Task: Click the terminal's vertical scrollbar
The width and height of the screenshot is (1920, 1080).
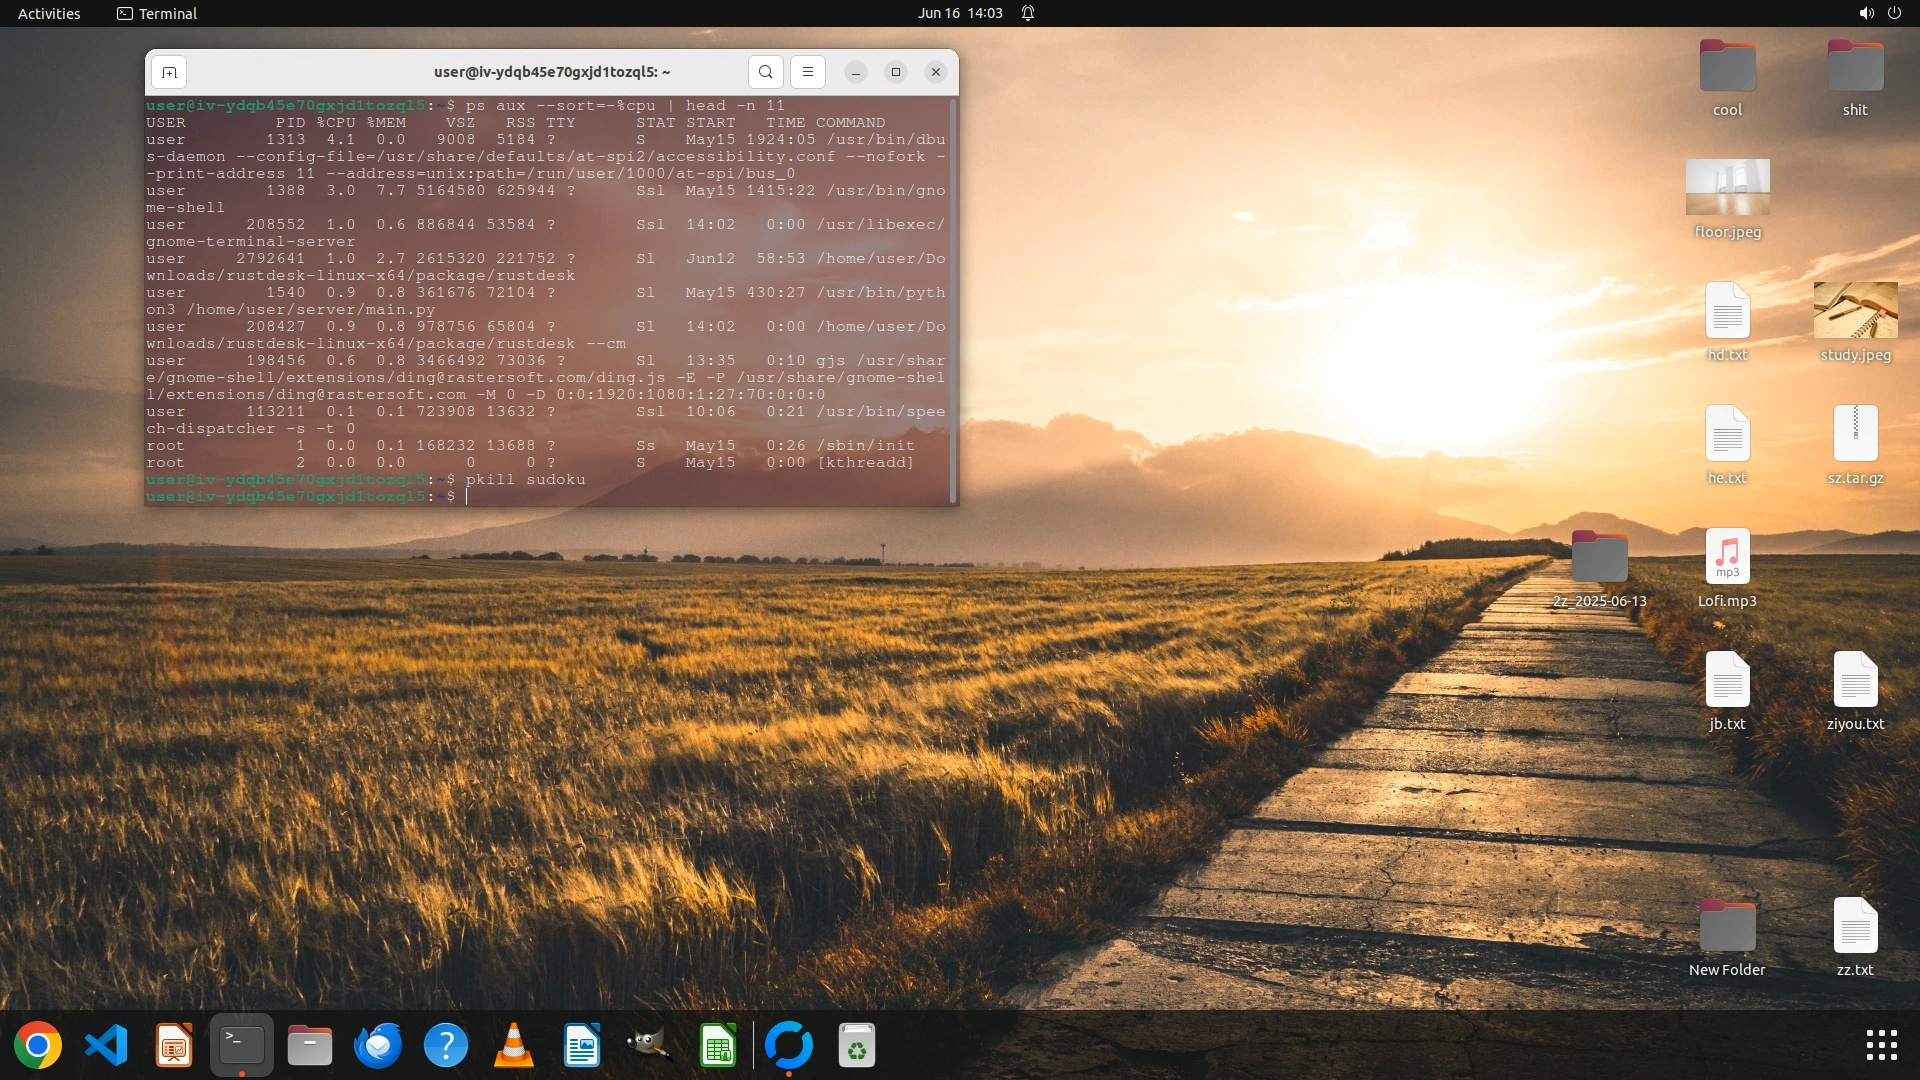Action: pos(953,300)
